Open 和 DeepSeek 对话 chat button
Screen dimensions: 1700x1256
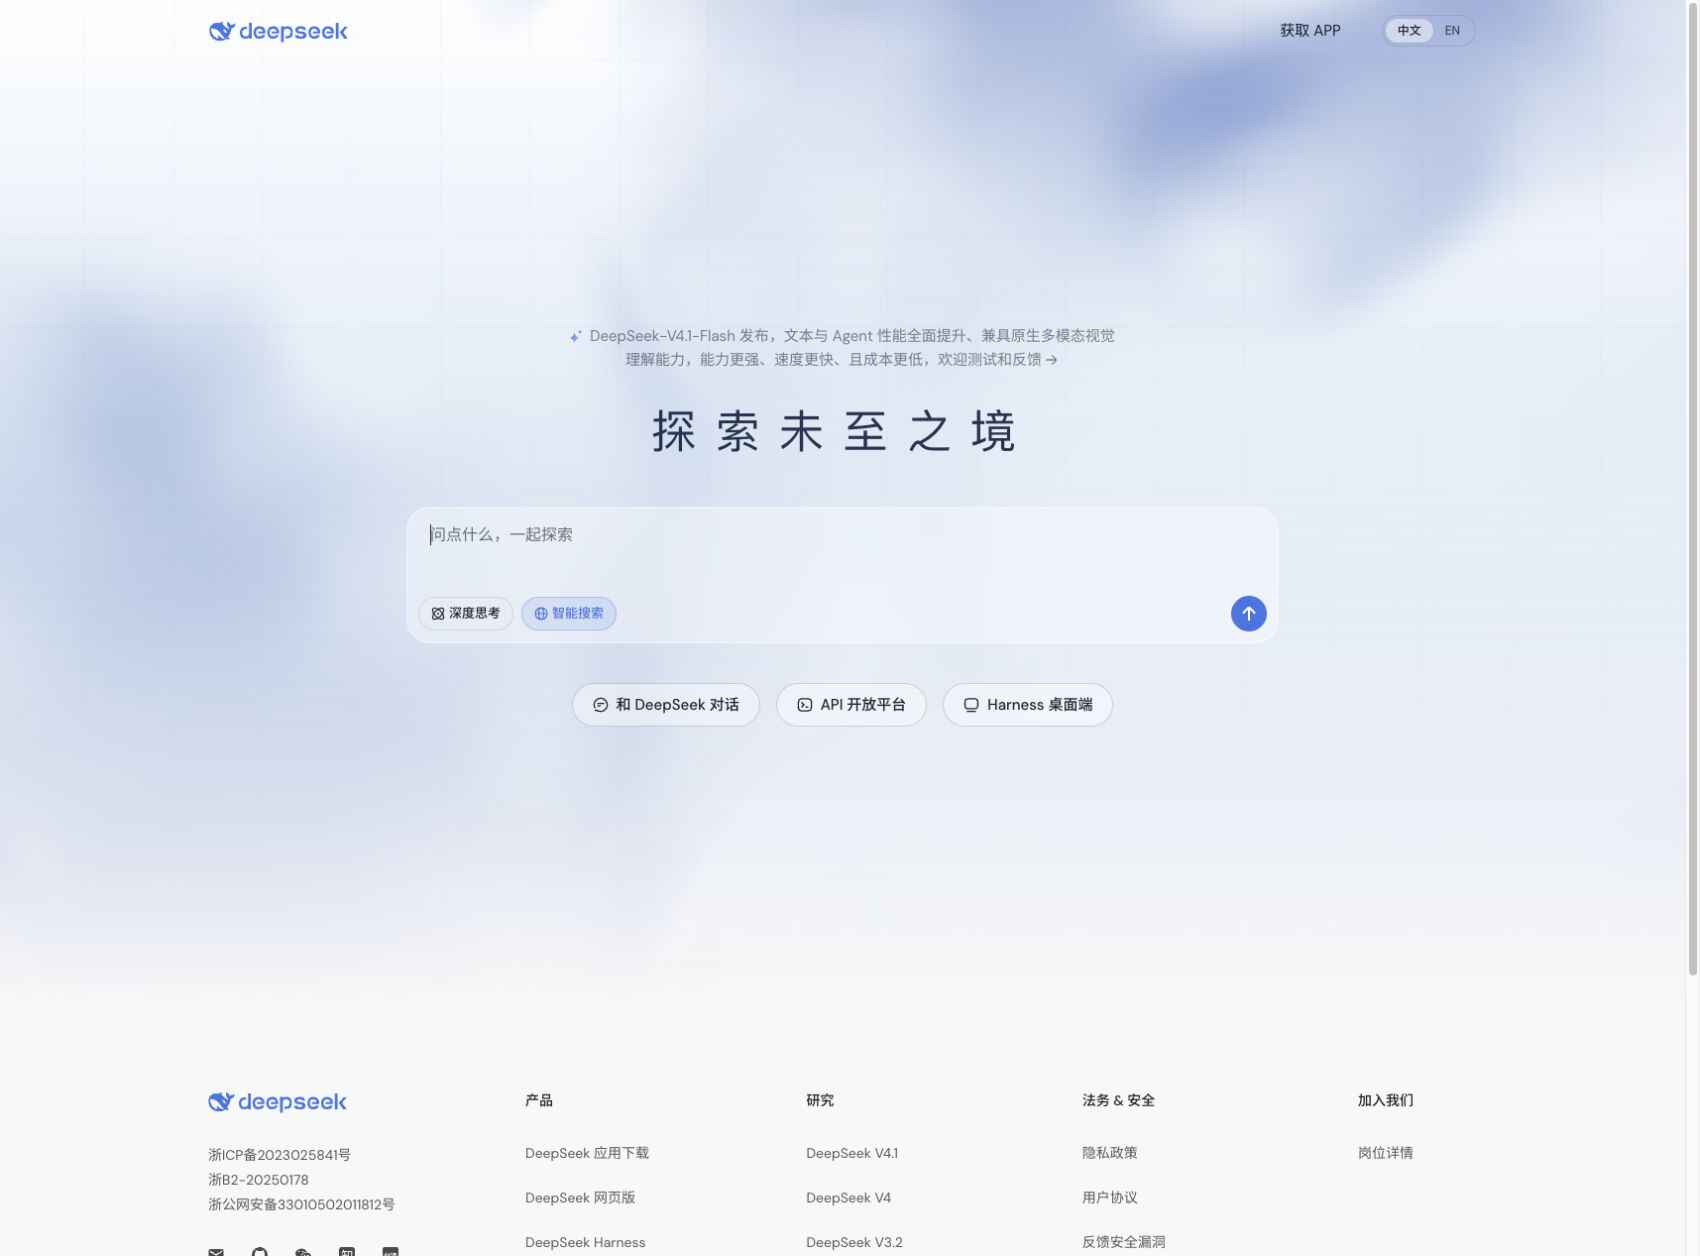(666, 704)
